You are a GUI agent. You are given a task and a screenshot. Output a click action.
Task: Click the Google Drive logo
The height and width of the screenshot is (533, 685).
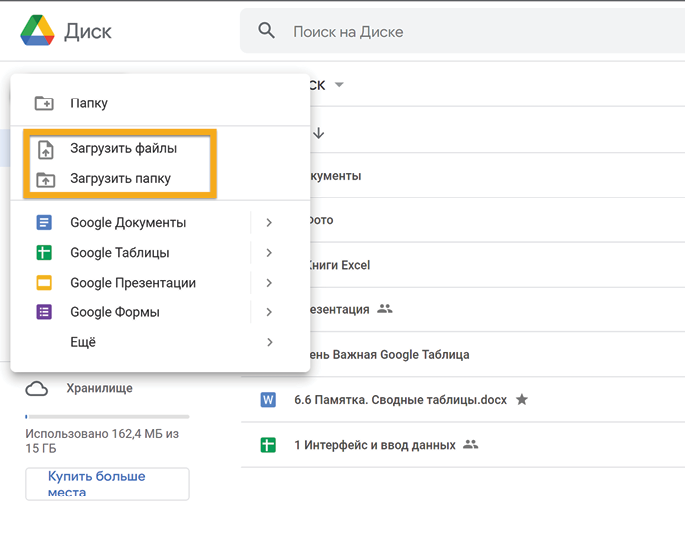pyautogui.click(x=37, y=31)
